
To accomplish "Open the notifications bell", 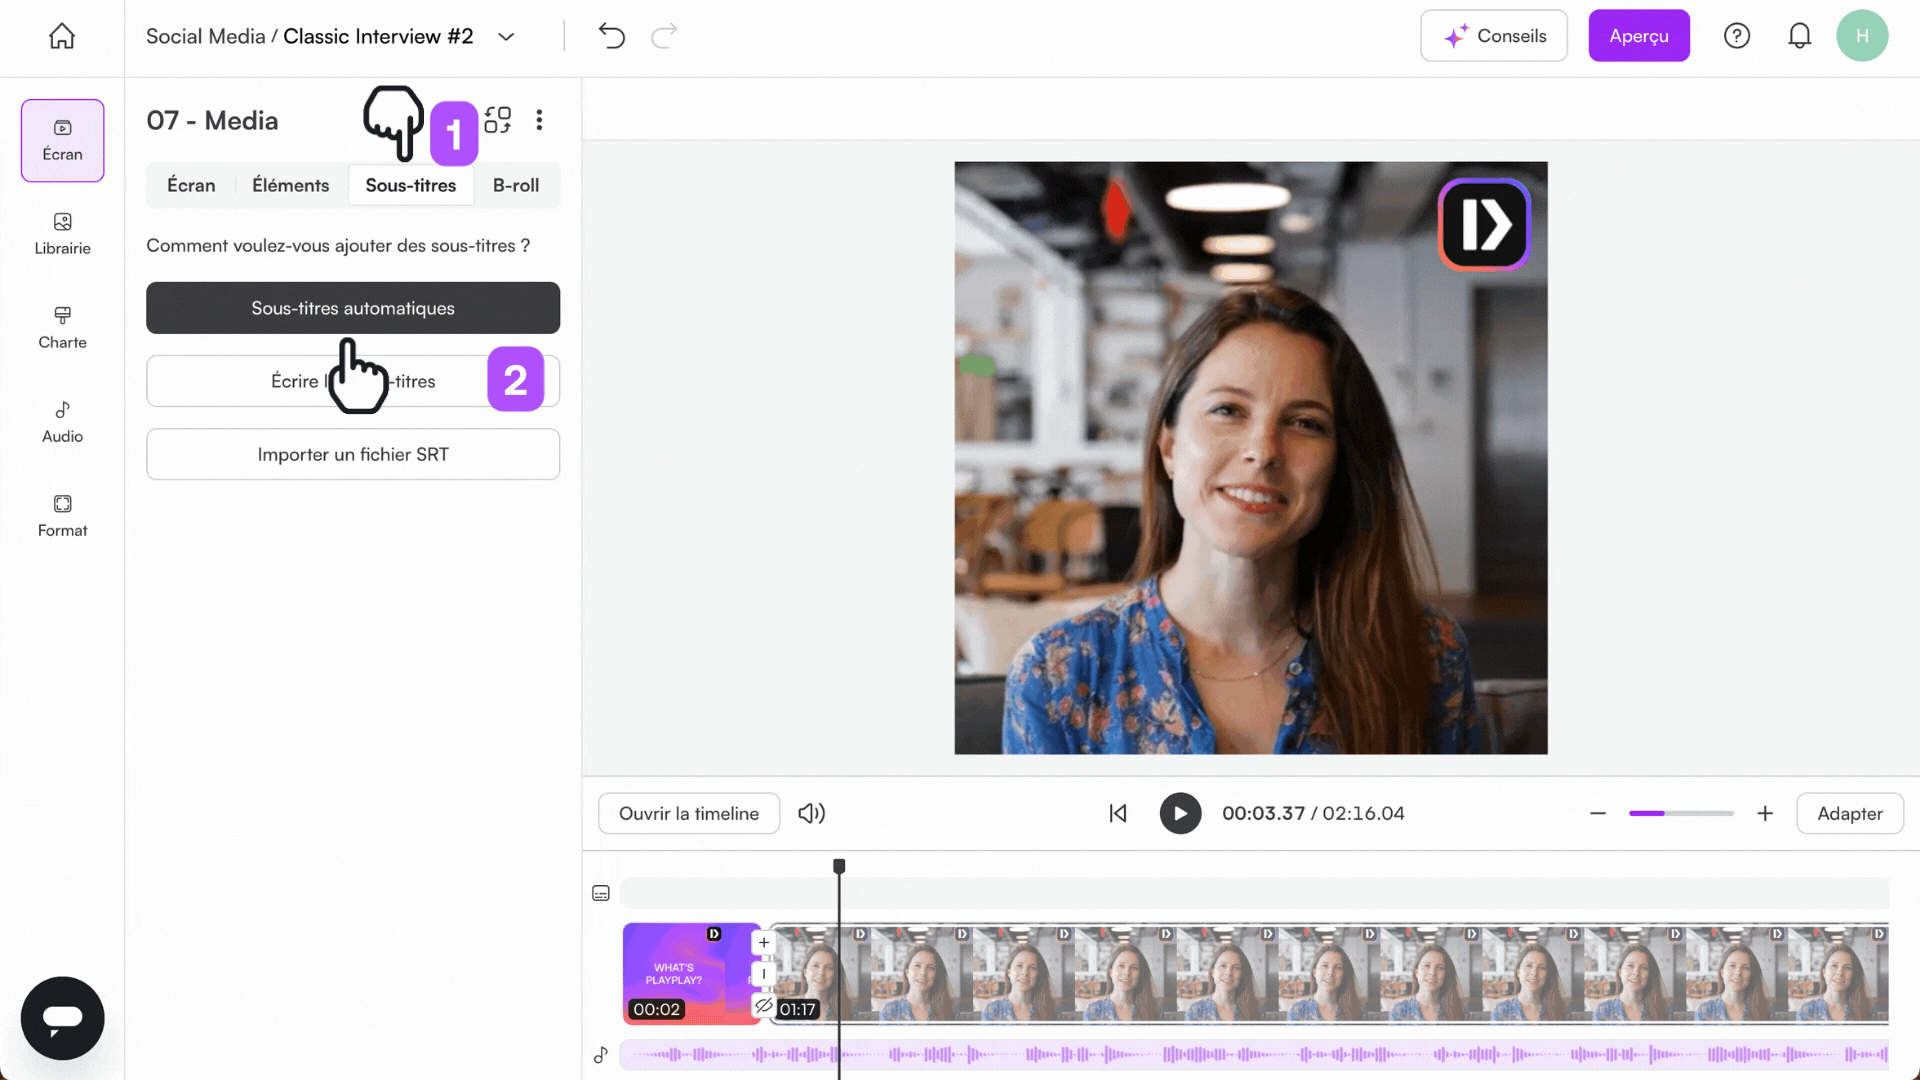I will point(1800,35).
